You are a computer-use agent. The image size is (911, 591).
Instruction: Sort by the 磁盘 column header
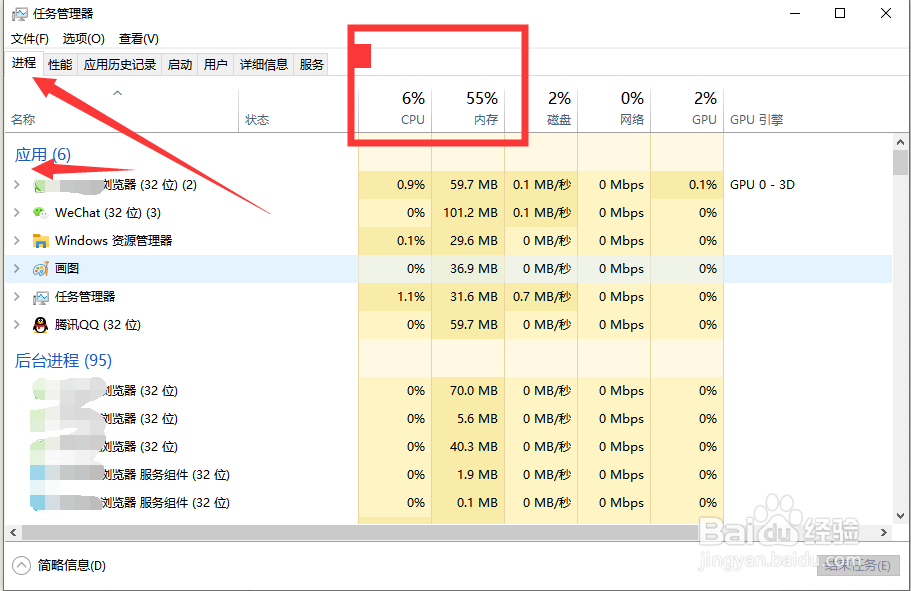click(x=541, y=110)
